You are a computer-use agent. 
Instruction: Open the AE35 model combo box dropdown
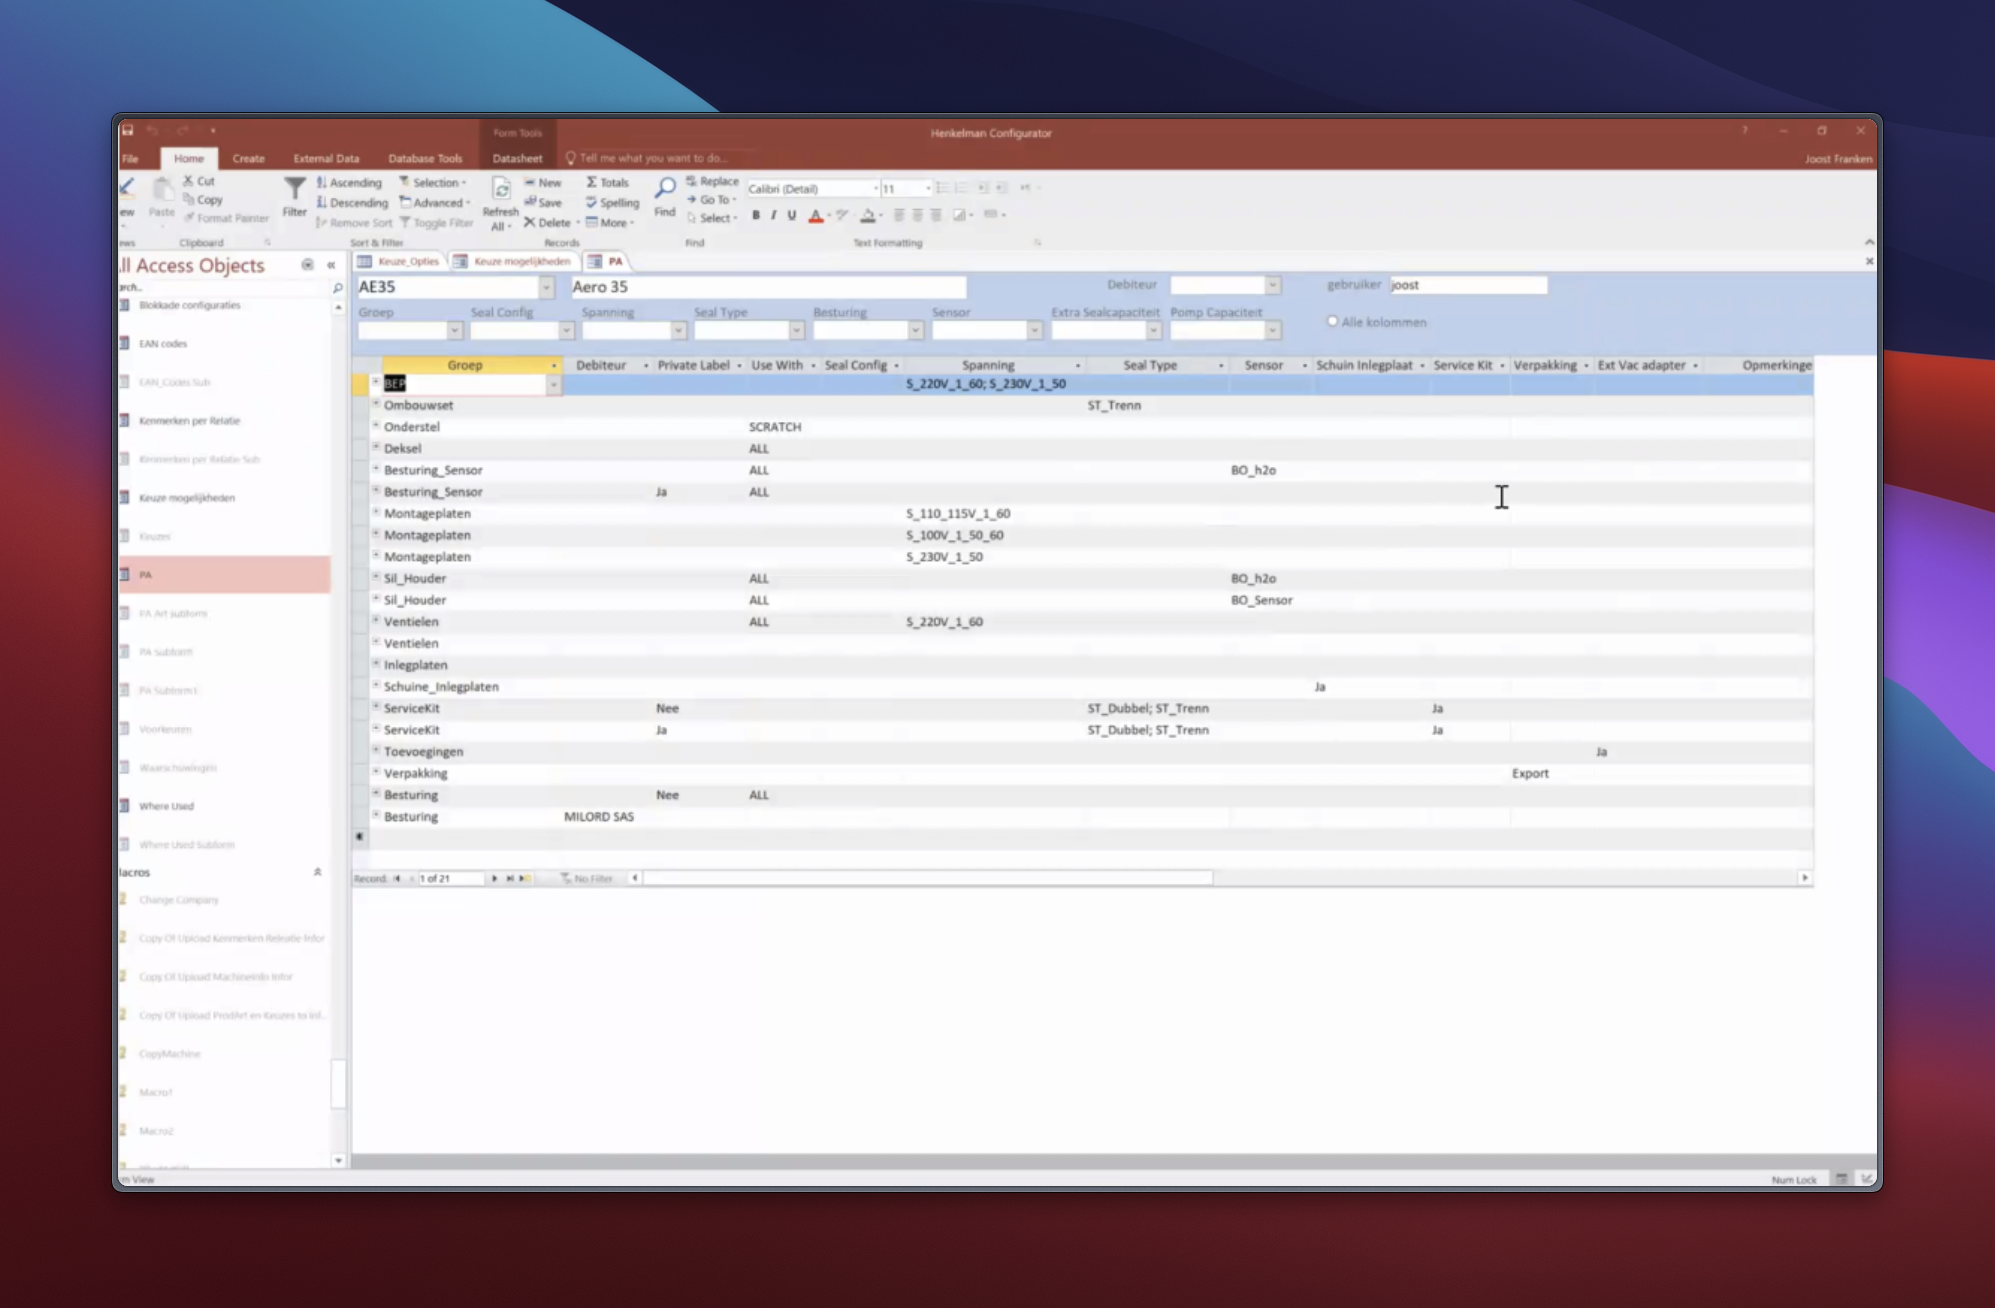[546, 287]
